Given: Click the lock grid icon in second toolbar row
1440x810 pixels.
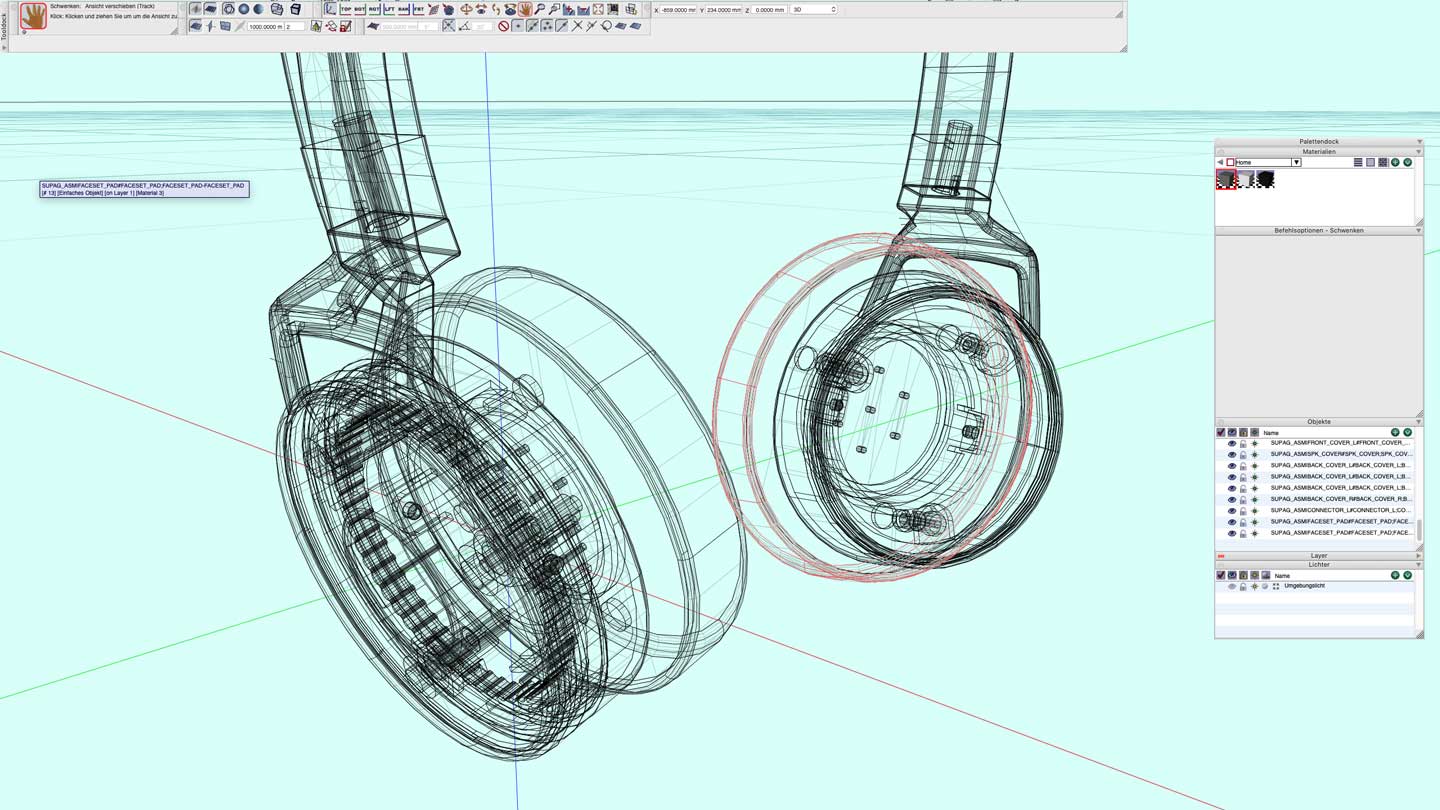Looking at the screenshot, I should tap(345, 26).
